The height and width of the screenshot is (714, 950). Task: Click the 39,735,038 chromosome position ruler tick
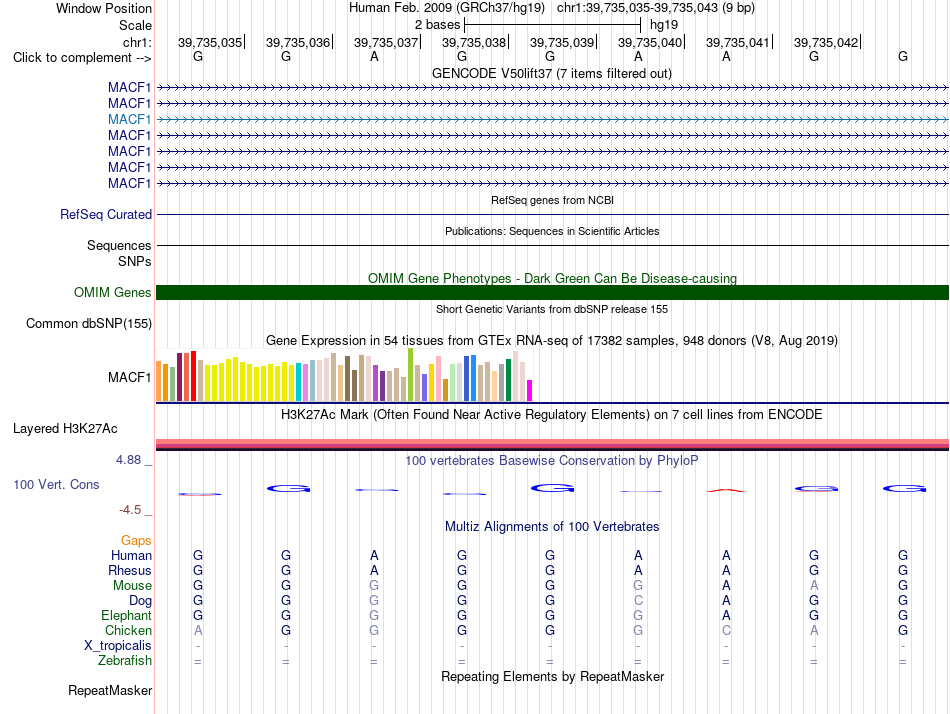pos(476,42)
